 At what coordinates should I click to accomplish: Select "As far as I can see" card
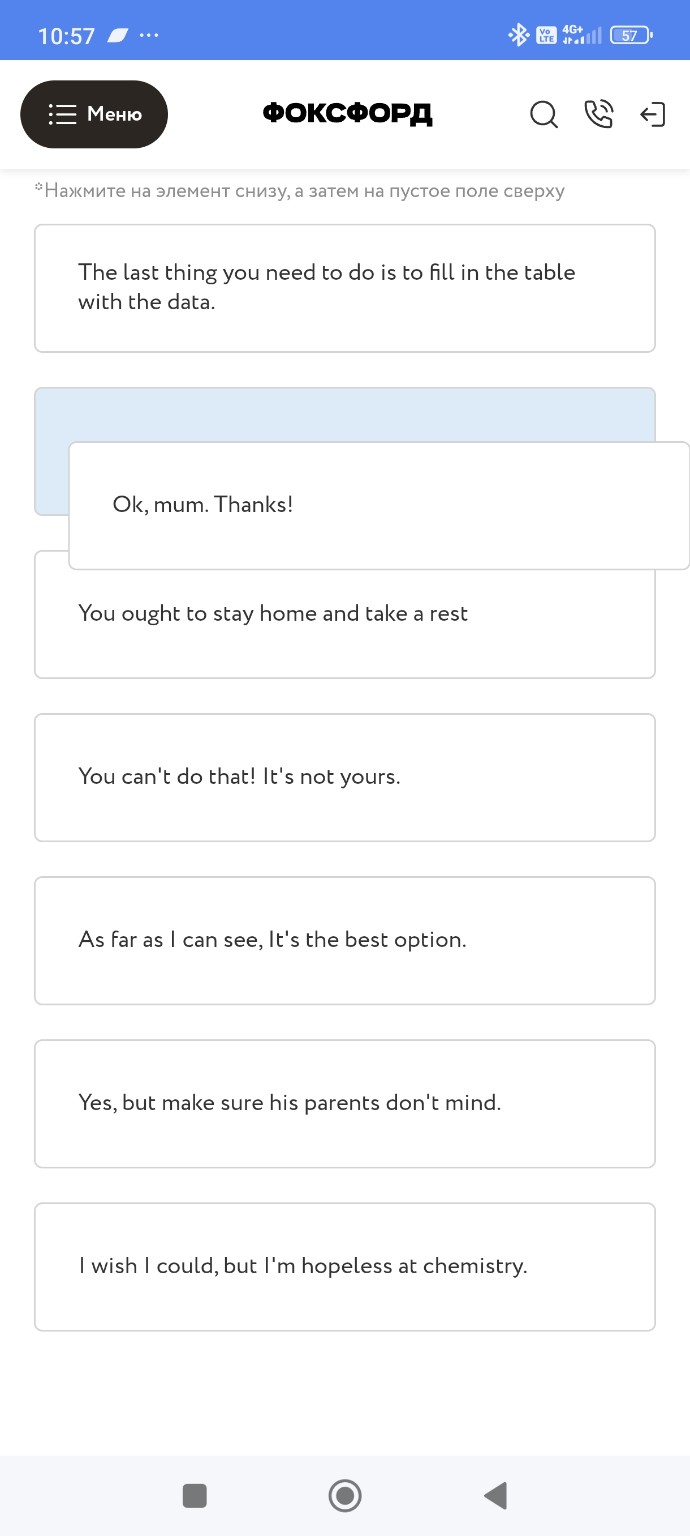(345, 940)
